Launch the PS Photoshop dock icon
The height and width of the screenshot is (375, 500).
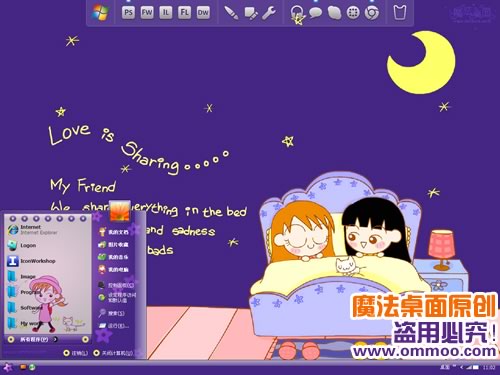tap(128, 13)
